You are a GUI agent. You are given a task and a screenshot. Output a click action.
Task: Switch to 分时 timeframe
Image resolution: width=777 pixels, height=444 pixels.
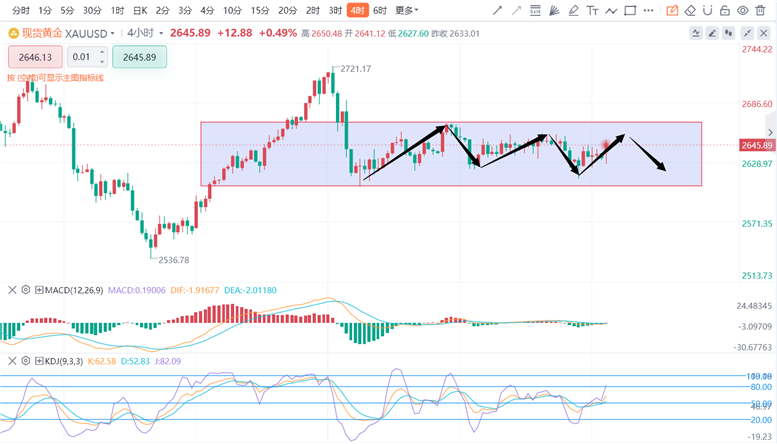[x=20, y=10]
